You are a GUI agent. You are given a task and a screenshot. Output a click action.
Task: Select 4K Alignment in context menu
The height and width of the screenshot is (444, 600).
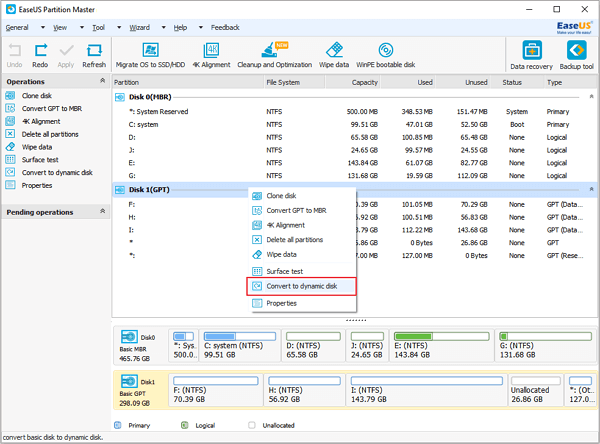click(x=303, y=225)
